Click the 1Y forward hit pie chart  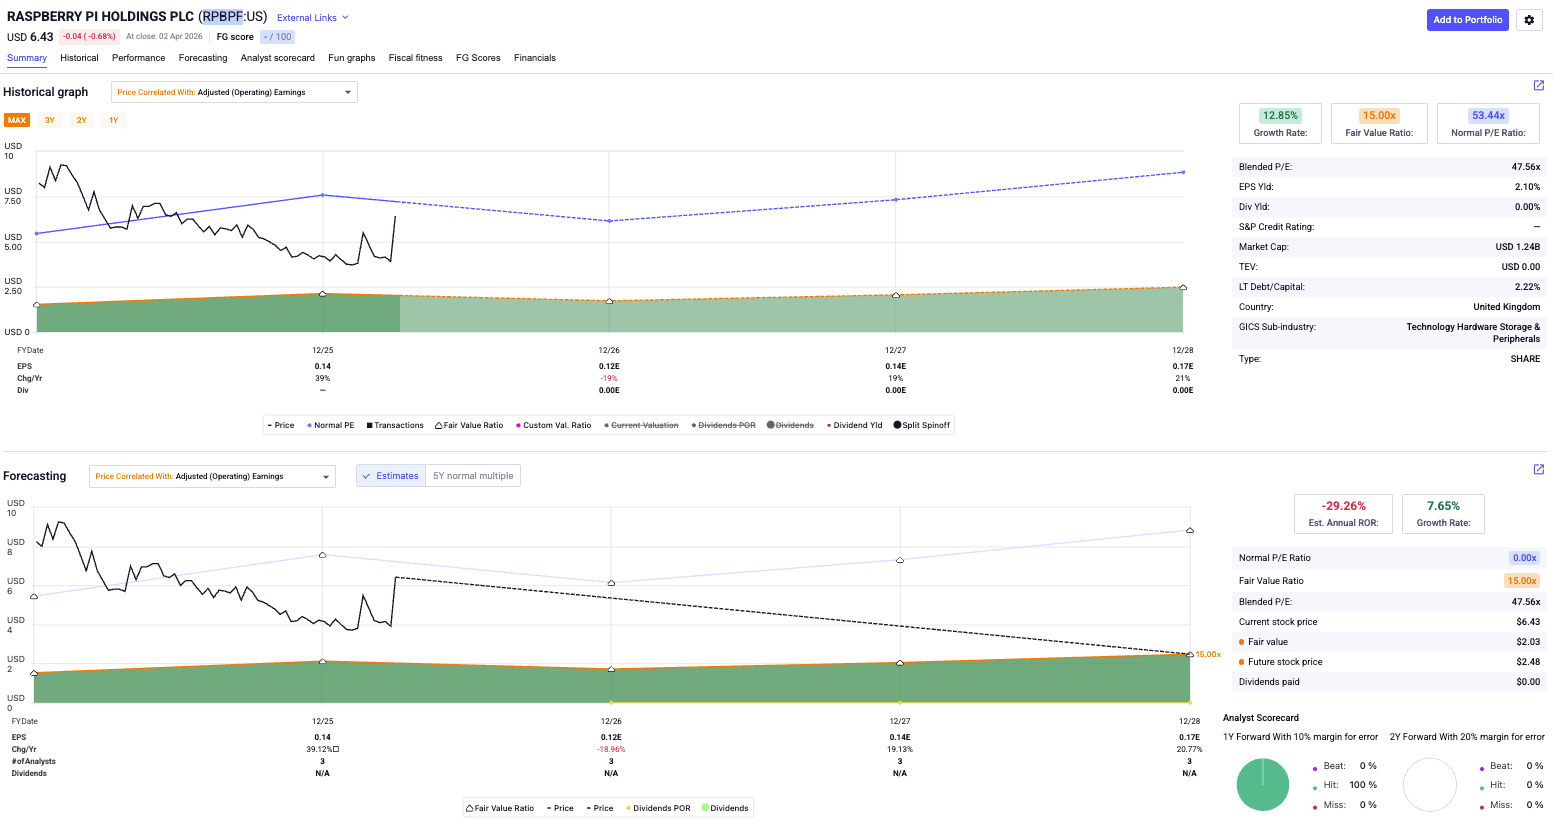1263,785
